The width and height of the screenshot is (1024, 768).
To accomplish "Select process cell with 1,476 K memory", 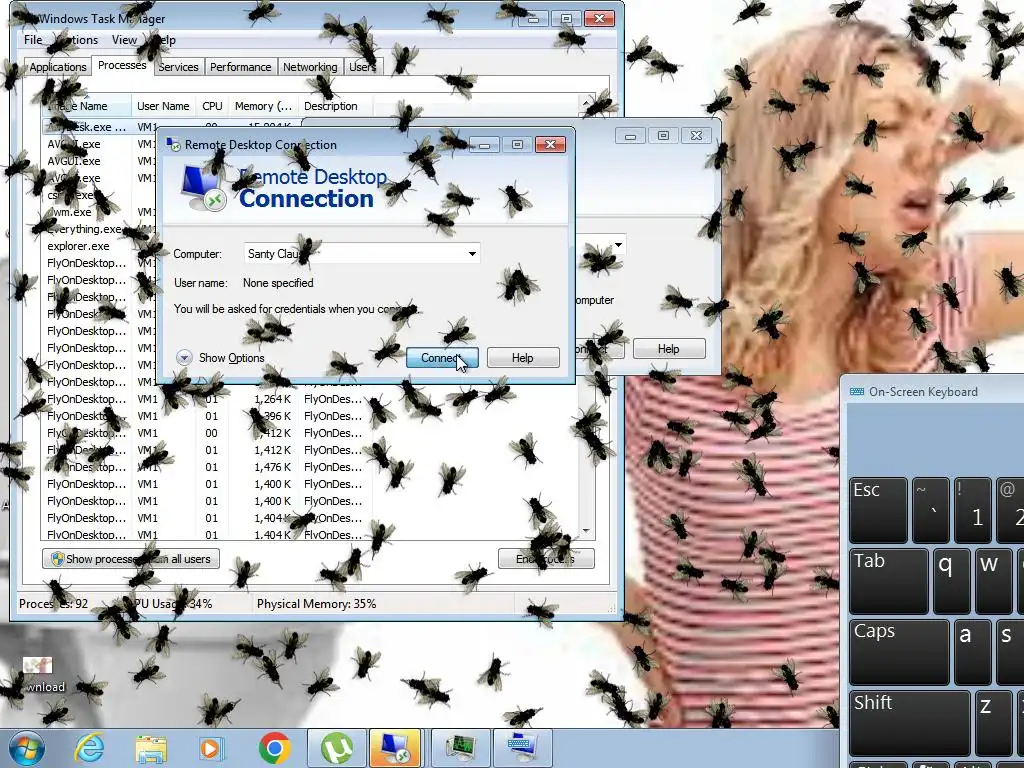I will [x=272, y=467].
